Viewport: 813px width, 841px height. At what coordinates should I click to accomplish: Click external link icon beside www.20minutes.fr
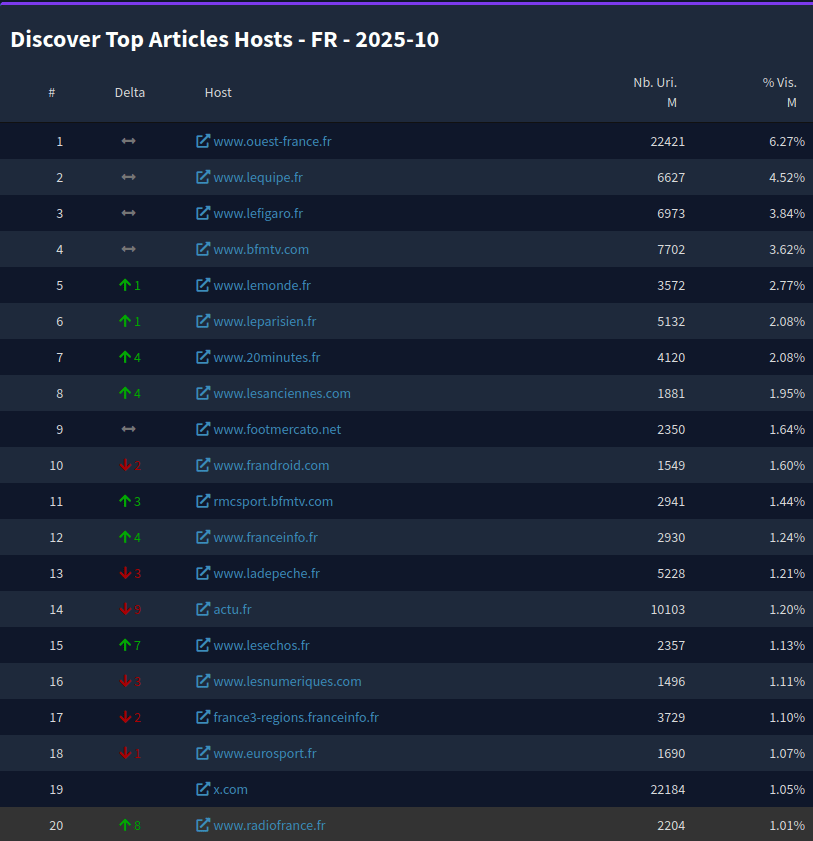coord(203,357)
